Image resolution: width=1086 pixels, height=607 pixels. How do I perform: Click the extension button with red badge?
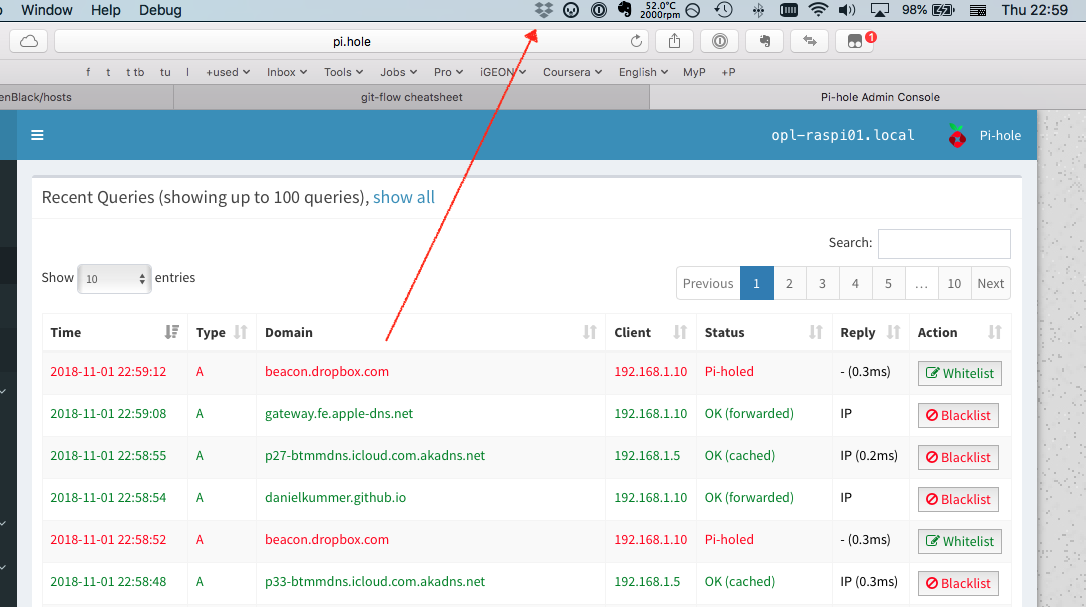coord(856,42)
